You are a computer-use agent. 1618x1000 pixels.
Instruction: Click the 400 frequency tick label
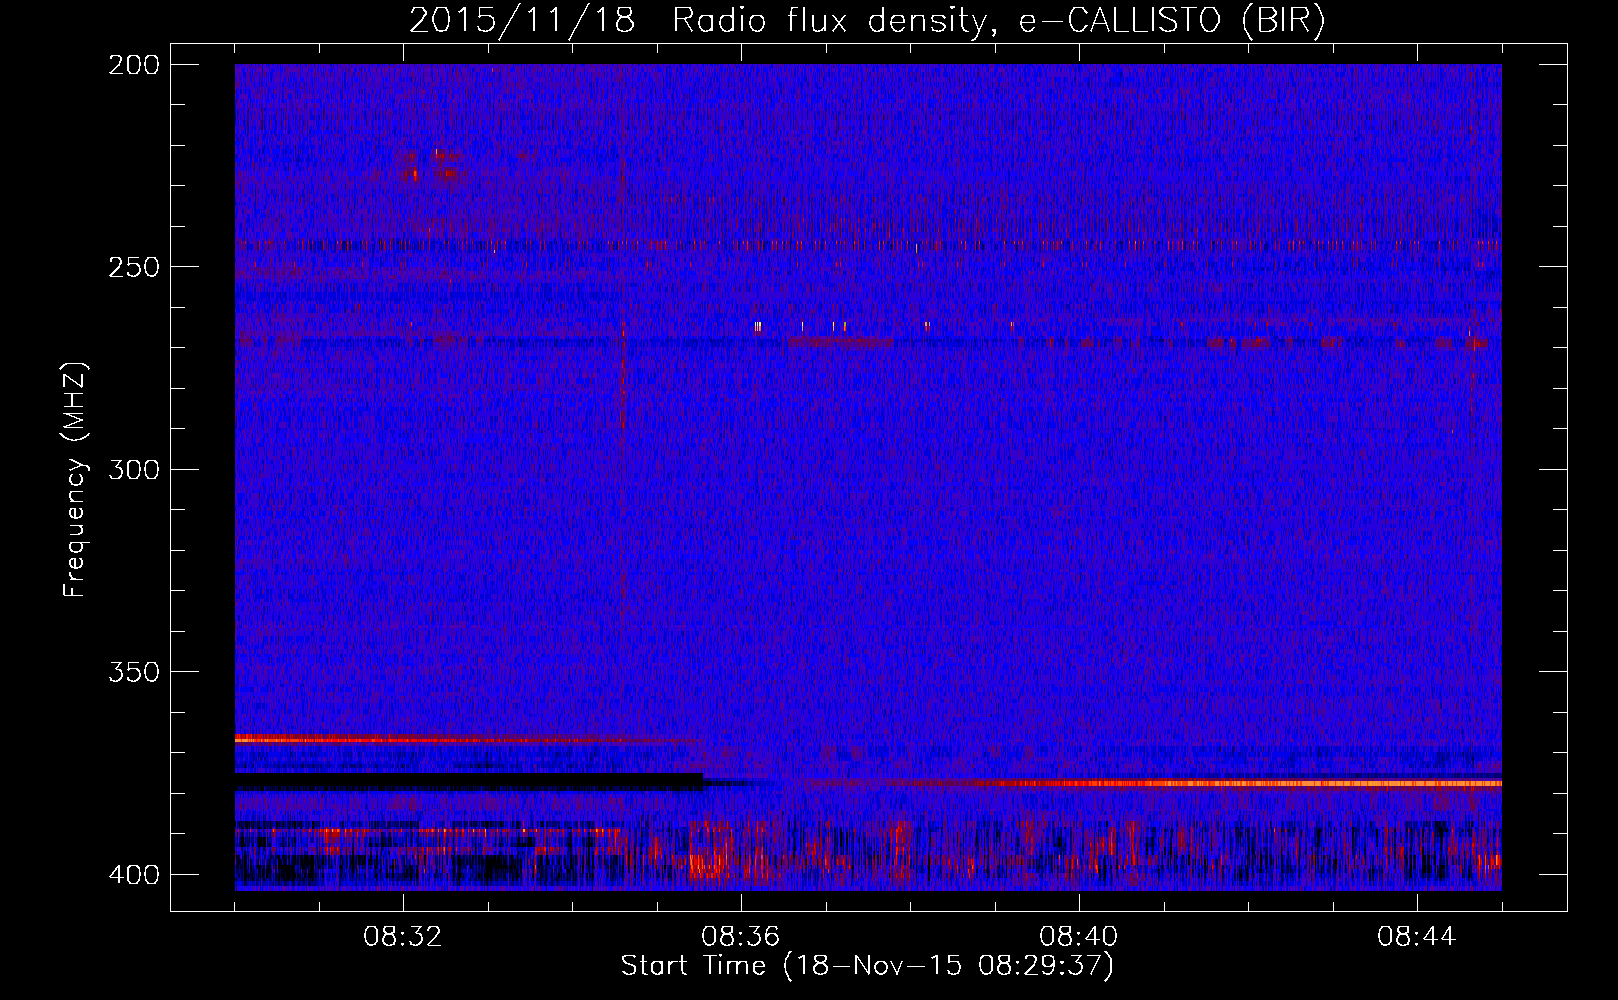tap(133, 874)
